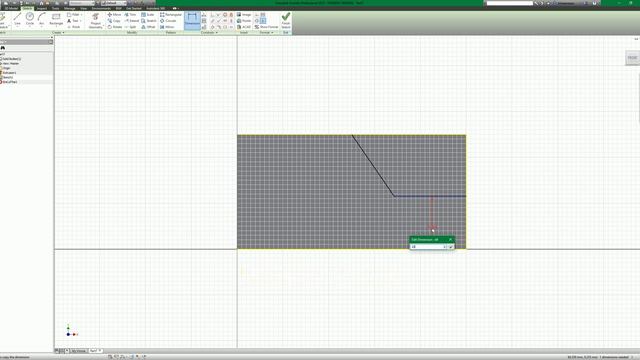Viewport: 640px width, 360px height.
Task: Select the Trim tool
Action: tap(130, 15)
